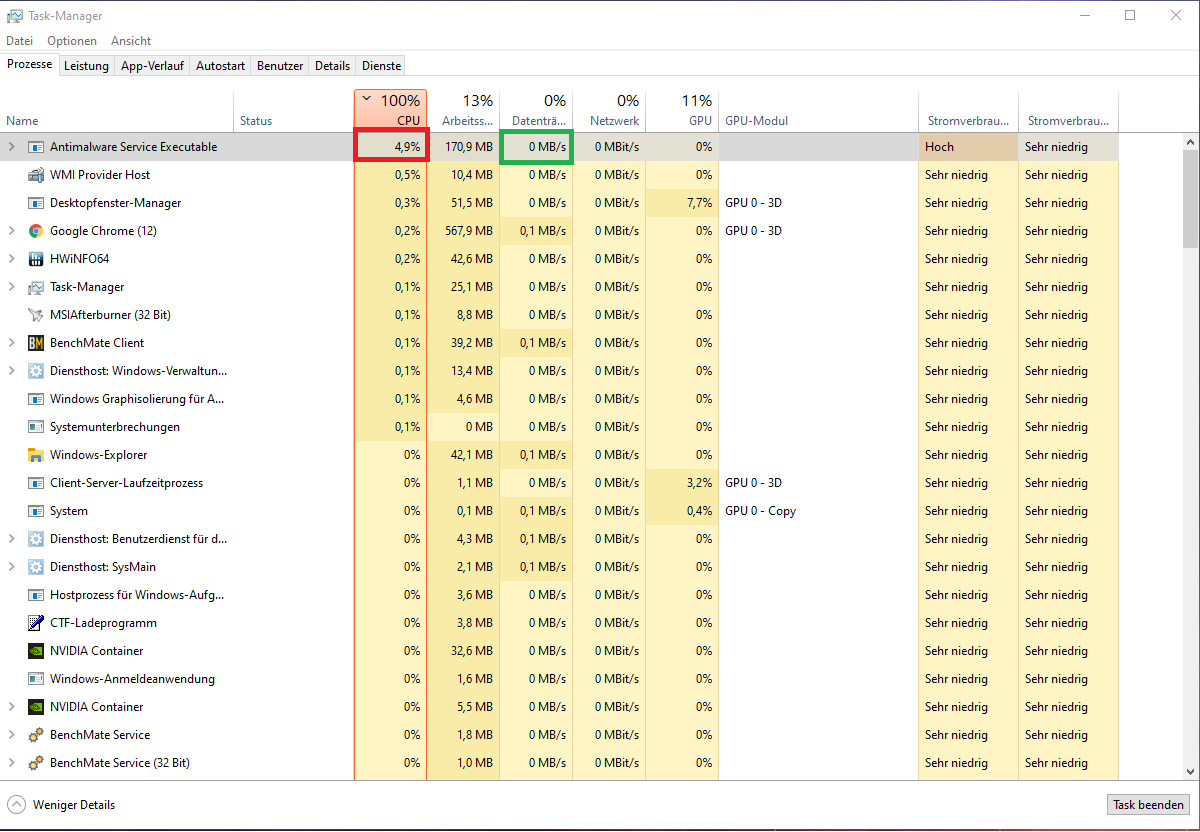Click the Client-Server-Laufzeitprozess icon

pyautogui.click(x=36, y=483)
